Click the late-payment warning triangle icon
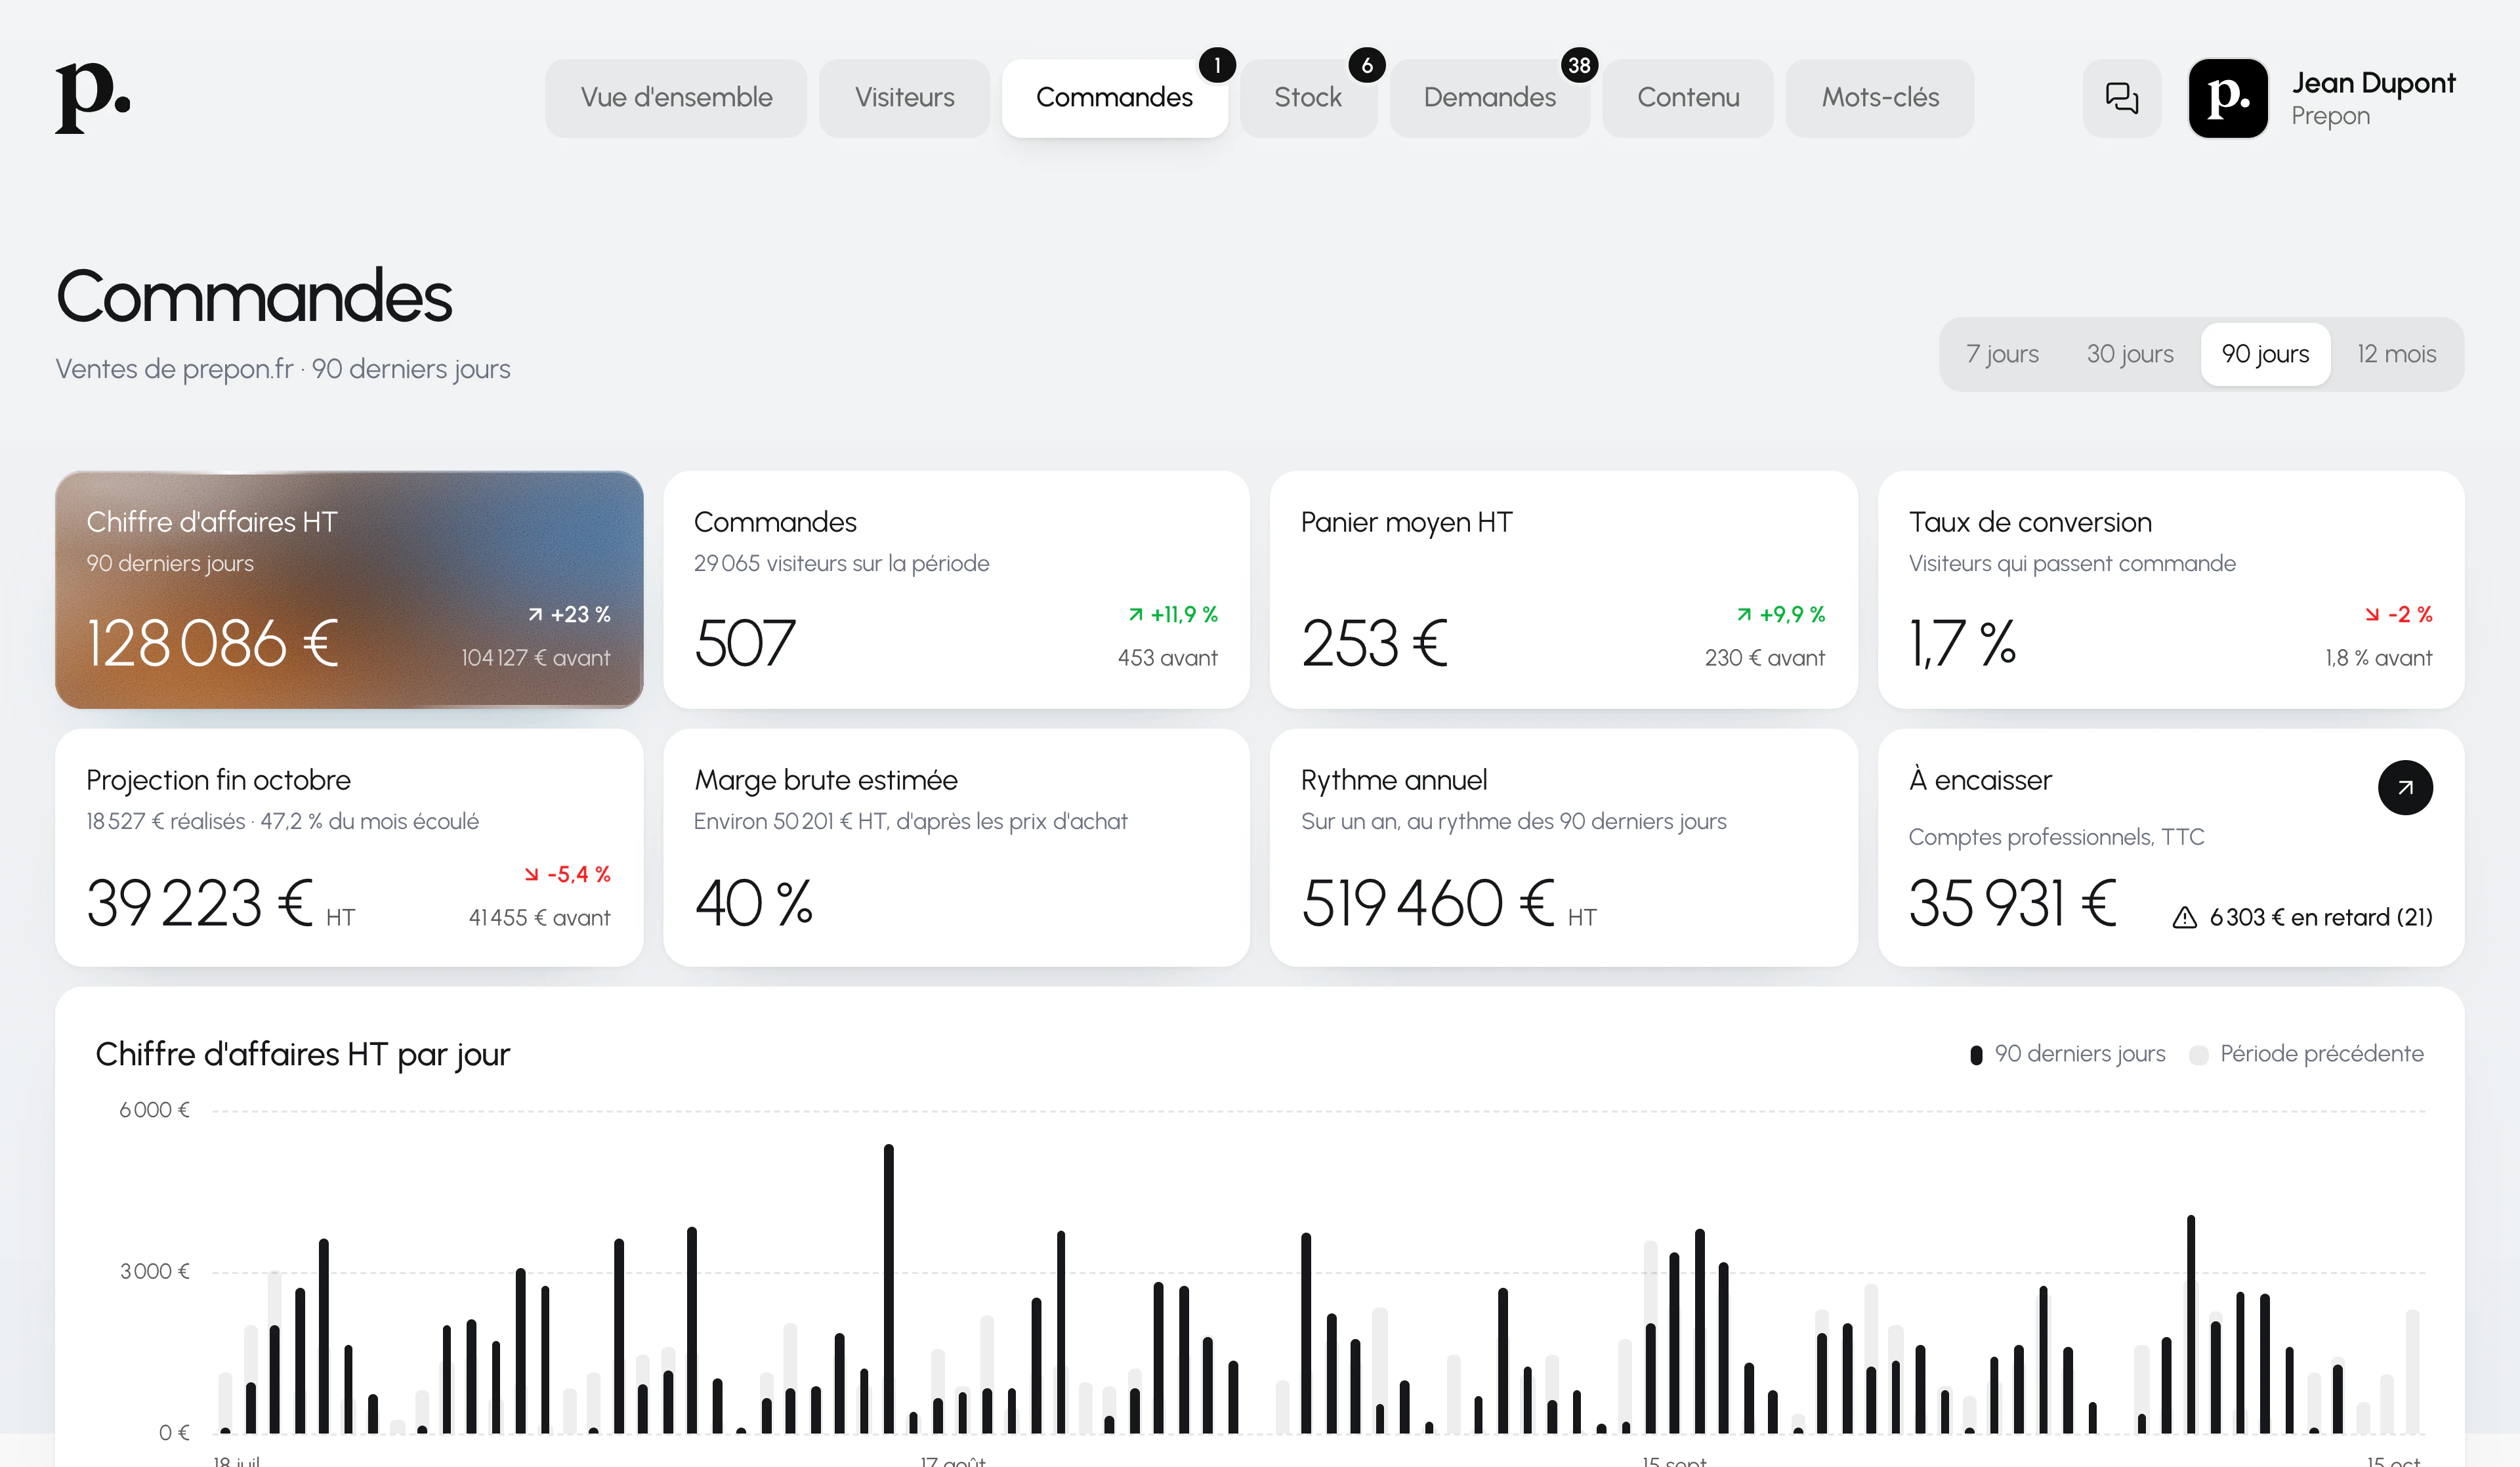 point(2185,917)
